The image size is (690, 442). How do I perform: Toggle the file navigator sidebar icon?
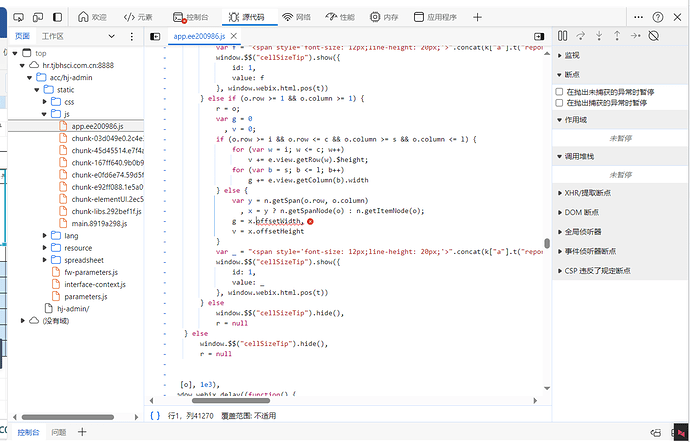click(155, 36)
